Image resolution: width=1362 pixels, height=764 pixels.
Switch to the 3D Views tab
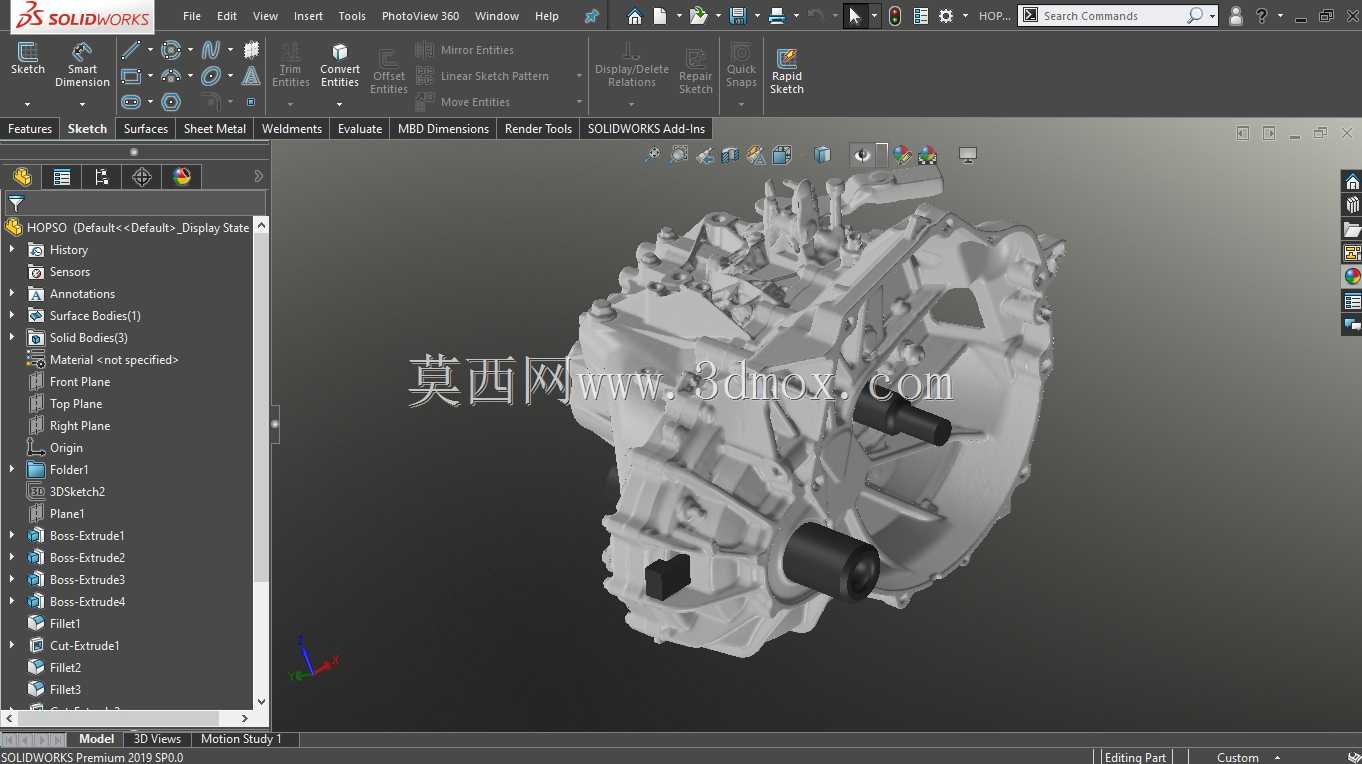[158, 739]
